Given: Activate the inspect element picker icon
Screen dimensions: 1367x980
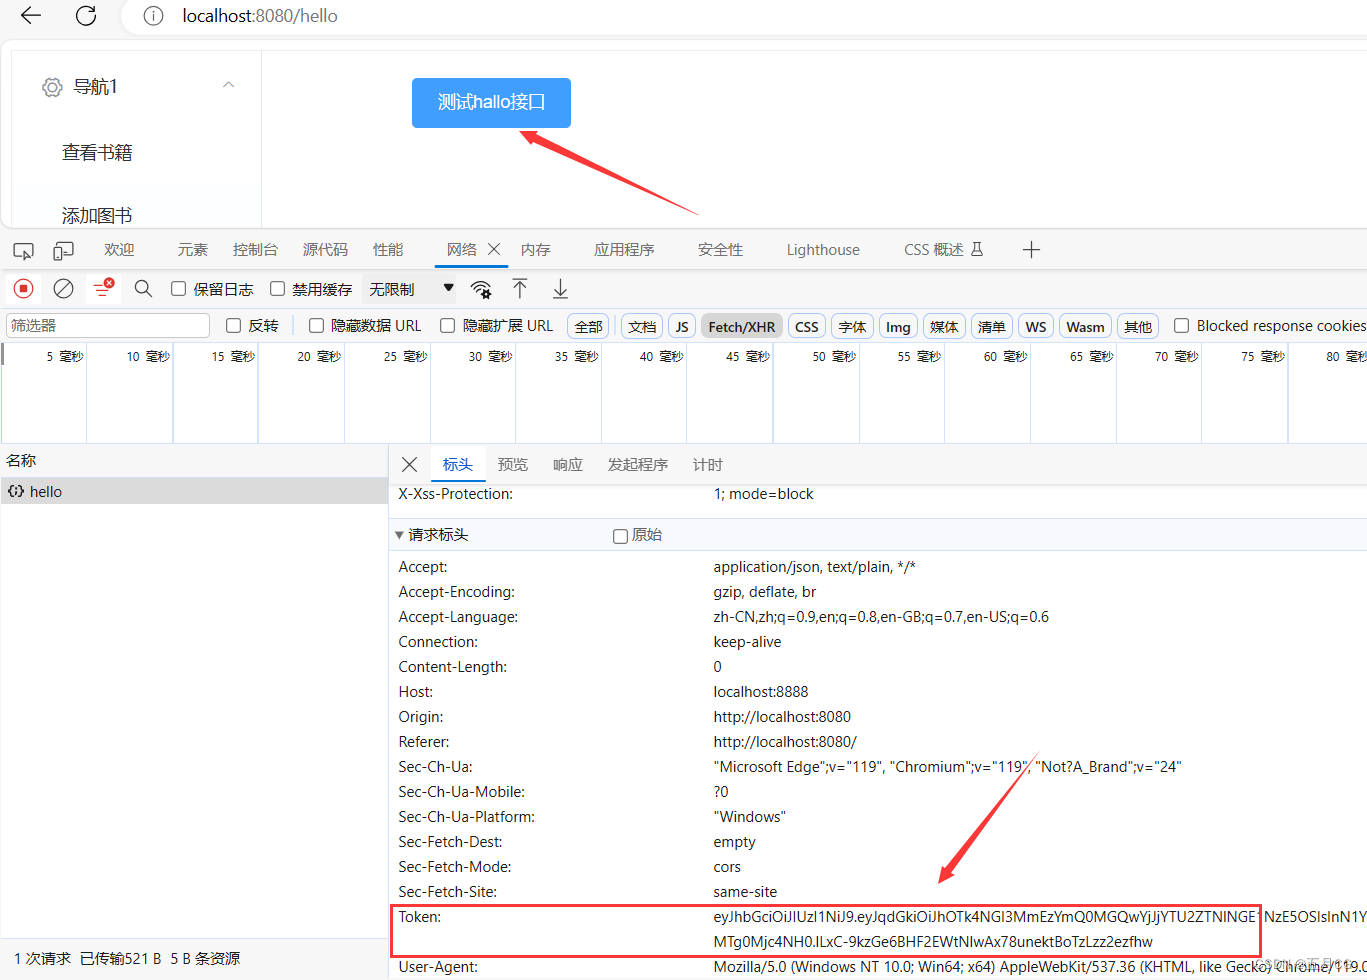Looking at the screenshot, I should click(x=23, y=250).
